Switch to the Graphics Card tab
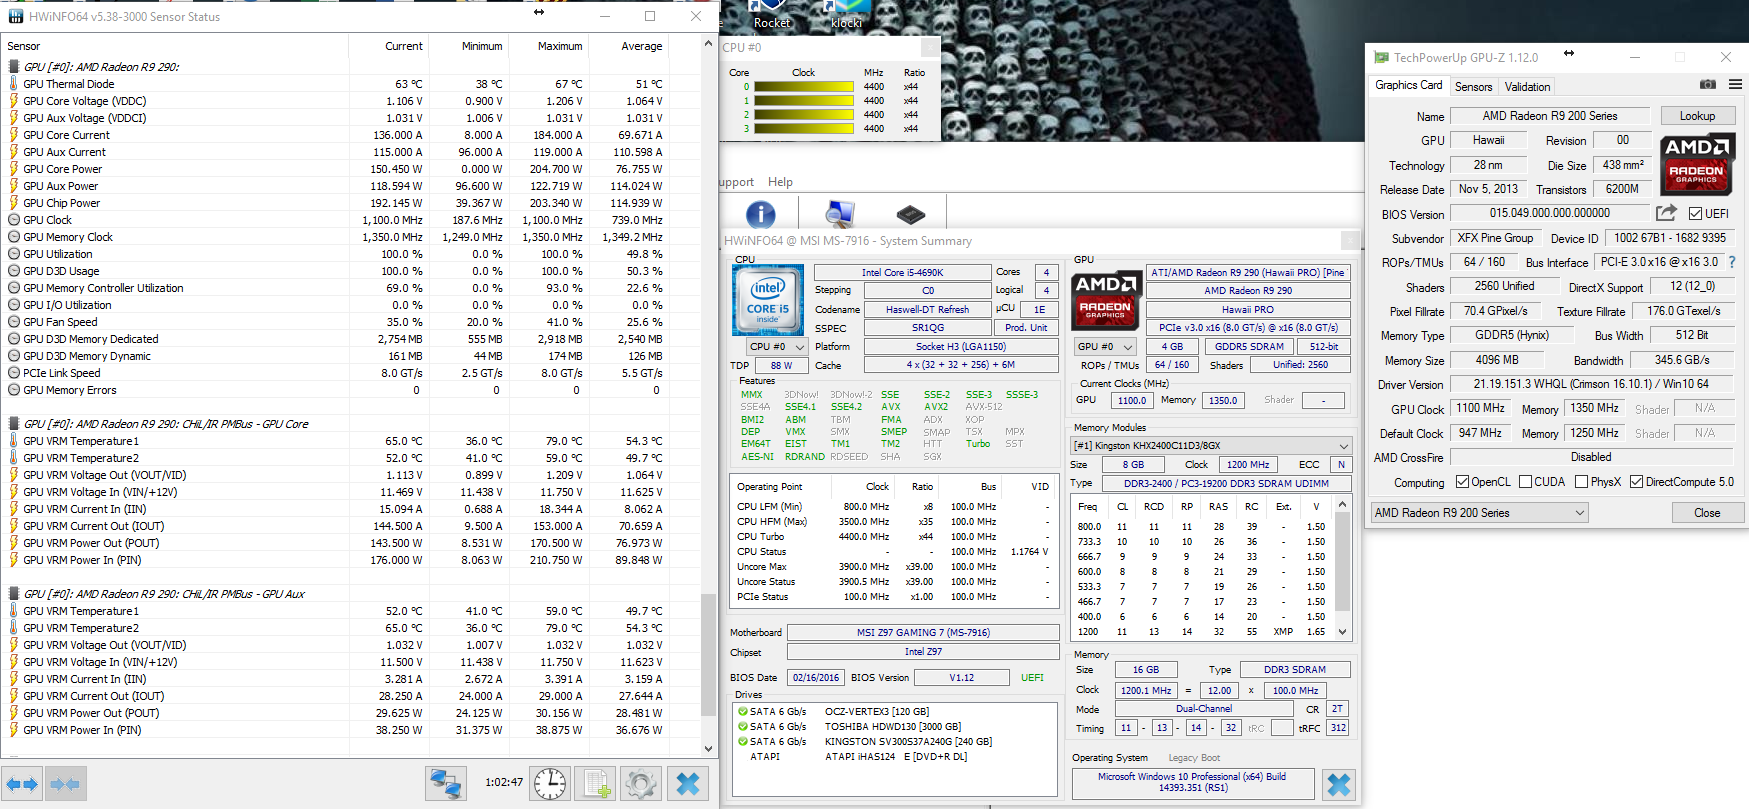1749x809 pixels. 1408,86
